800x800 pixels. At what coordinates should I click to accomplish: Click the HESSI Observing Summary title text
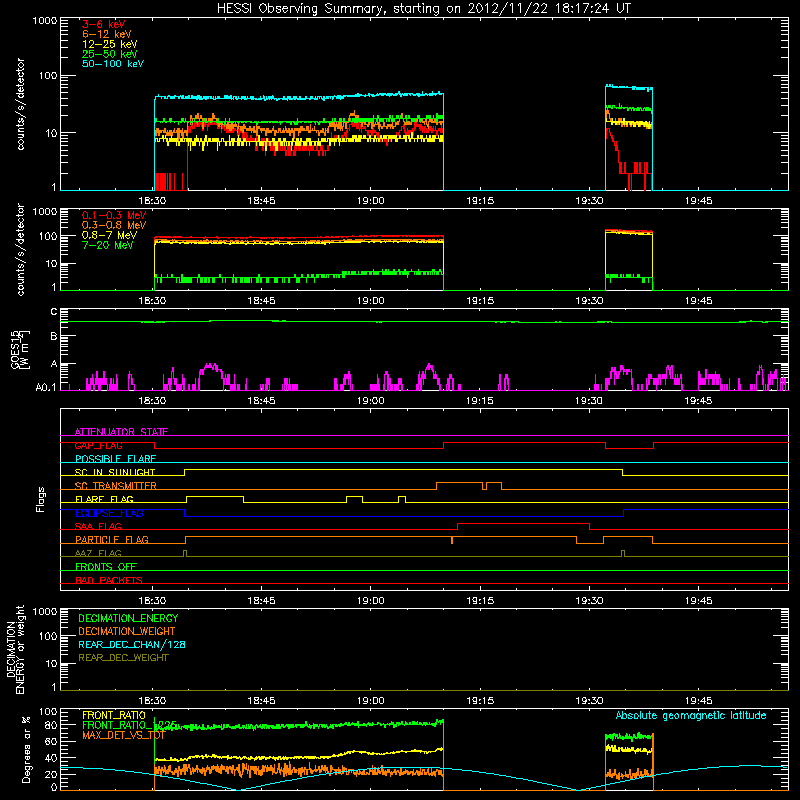pos(423,9)
